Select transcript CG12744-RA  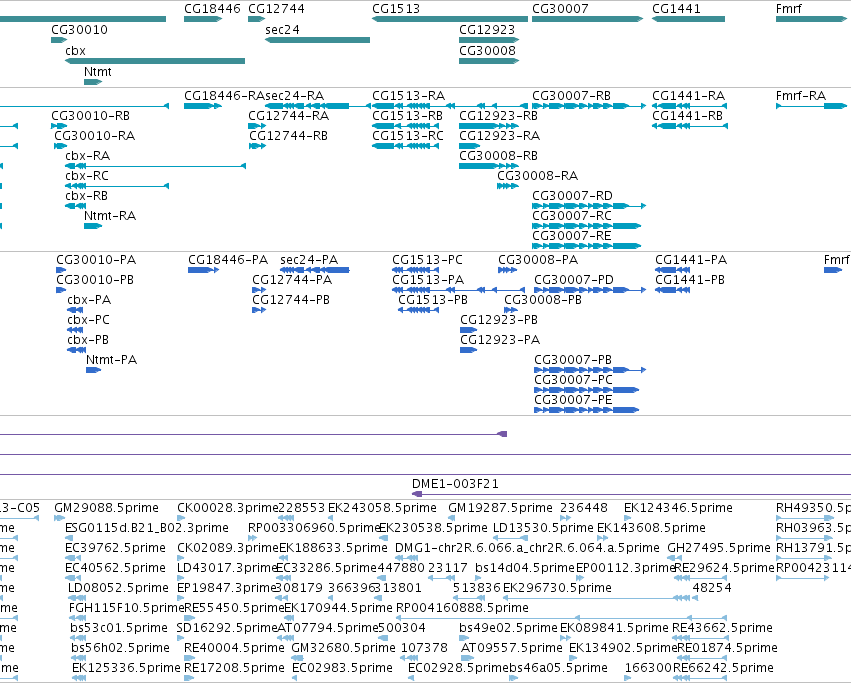tap(288, 116)
